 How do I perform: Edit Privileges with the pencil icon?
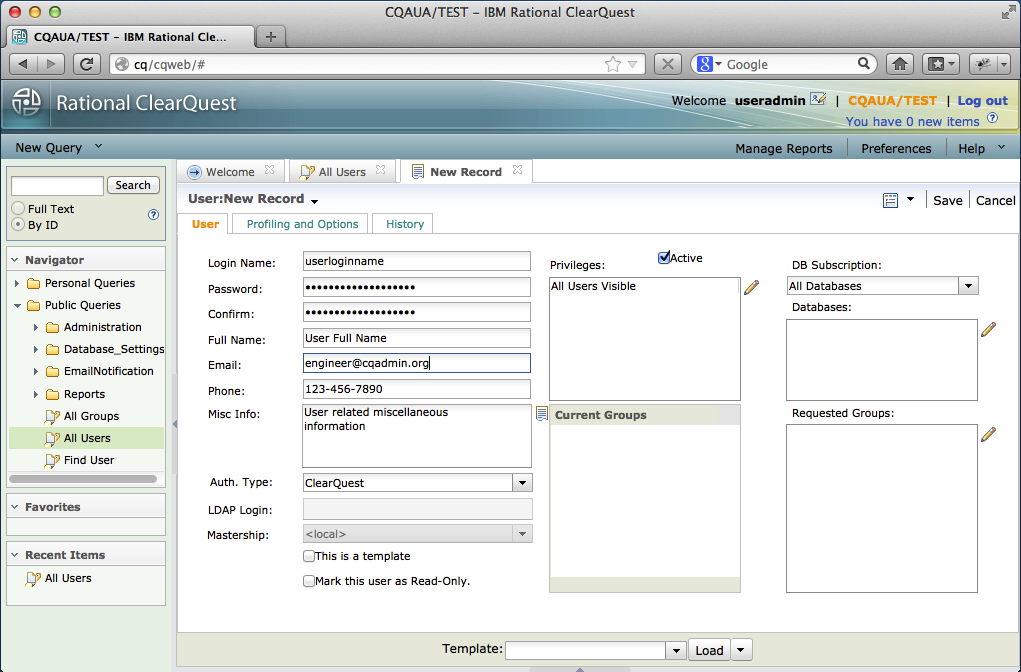pyautogui.click(x=751, y=287)
